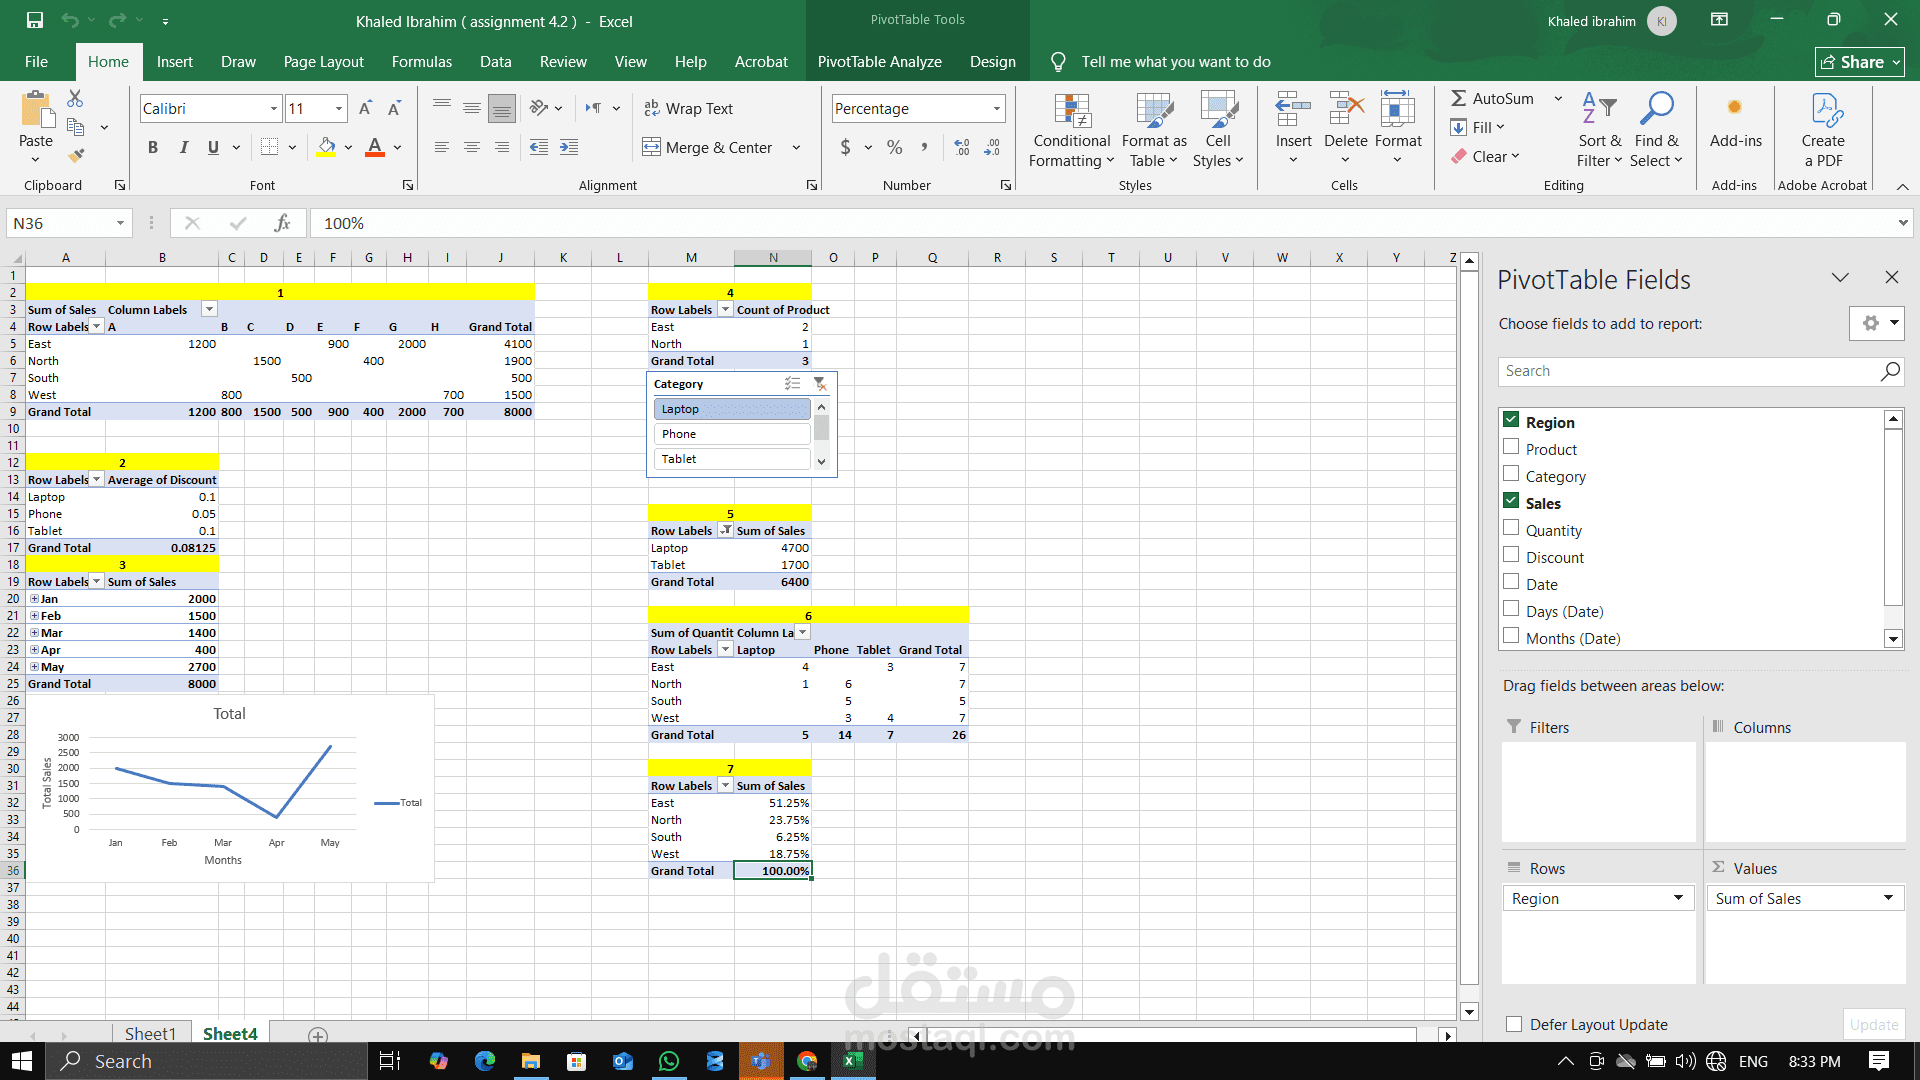Screen dimensions: 1920x1080
Task: Select the Format Painter brush icon
Action: click(x=76, y=155)
